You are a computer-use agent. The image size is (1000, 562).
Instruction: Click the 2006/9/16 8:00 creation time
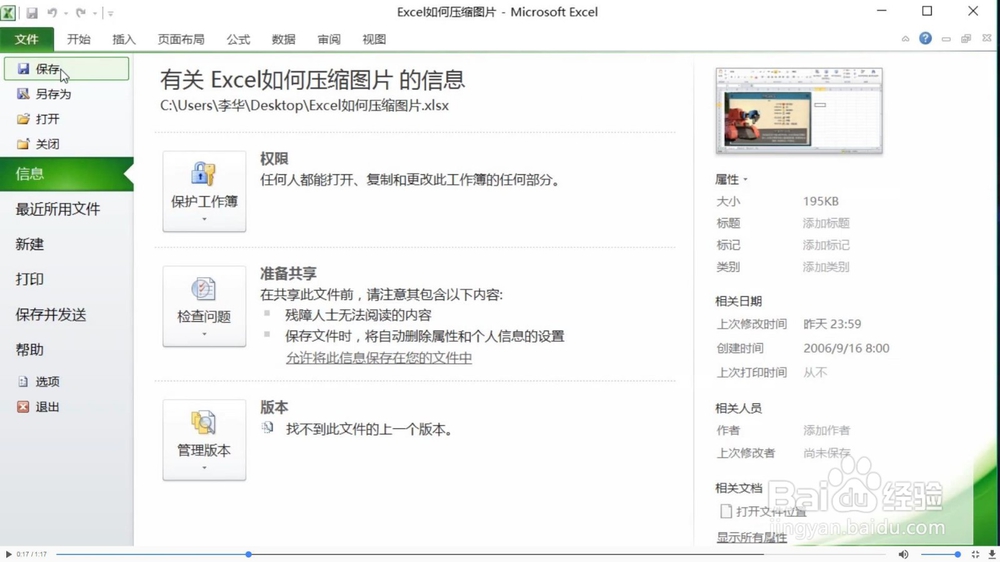point(846,348)
